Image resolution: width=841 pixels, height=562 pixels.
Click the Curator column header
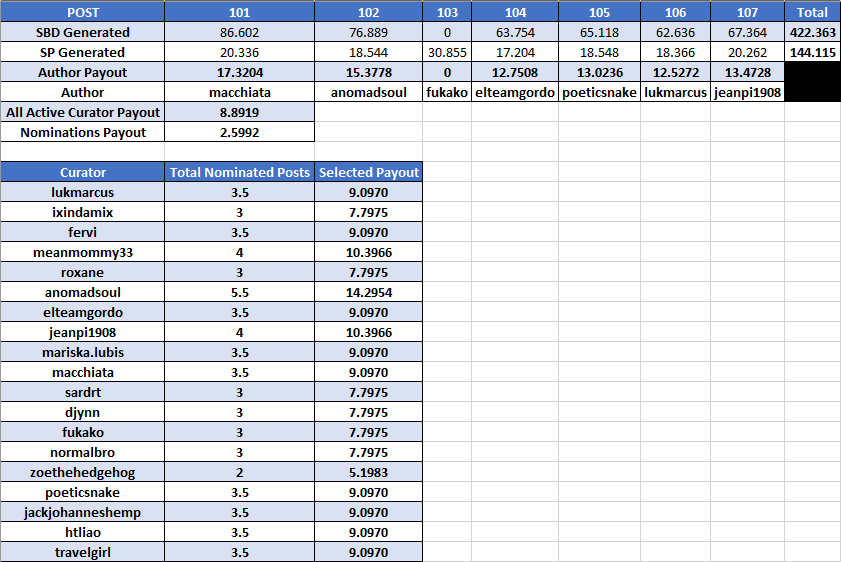(x=83, y=172)
